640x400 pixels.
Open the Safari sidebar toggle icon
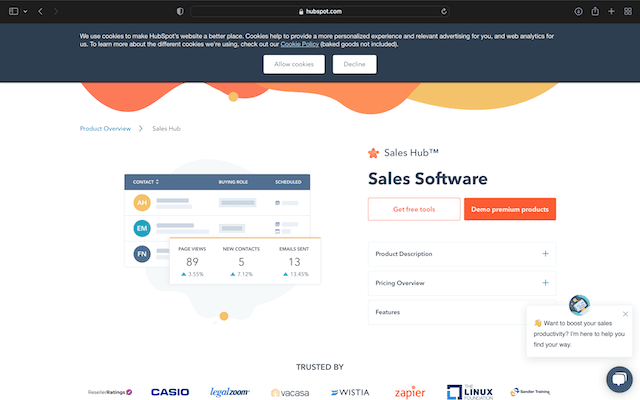point(13,11)
